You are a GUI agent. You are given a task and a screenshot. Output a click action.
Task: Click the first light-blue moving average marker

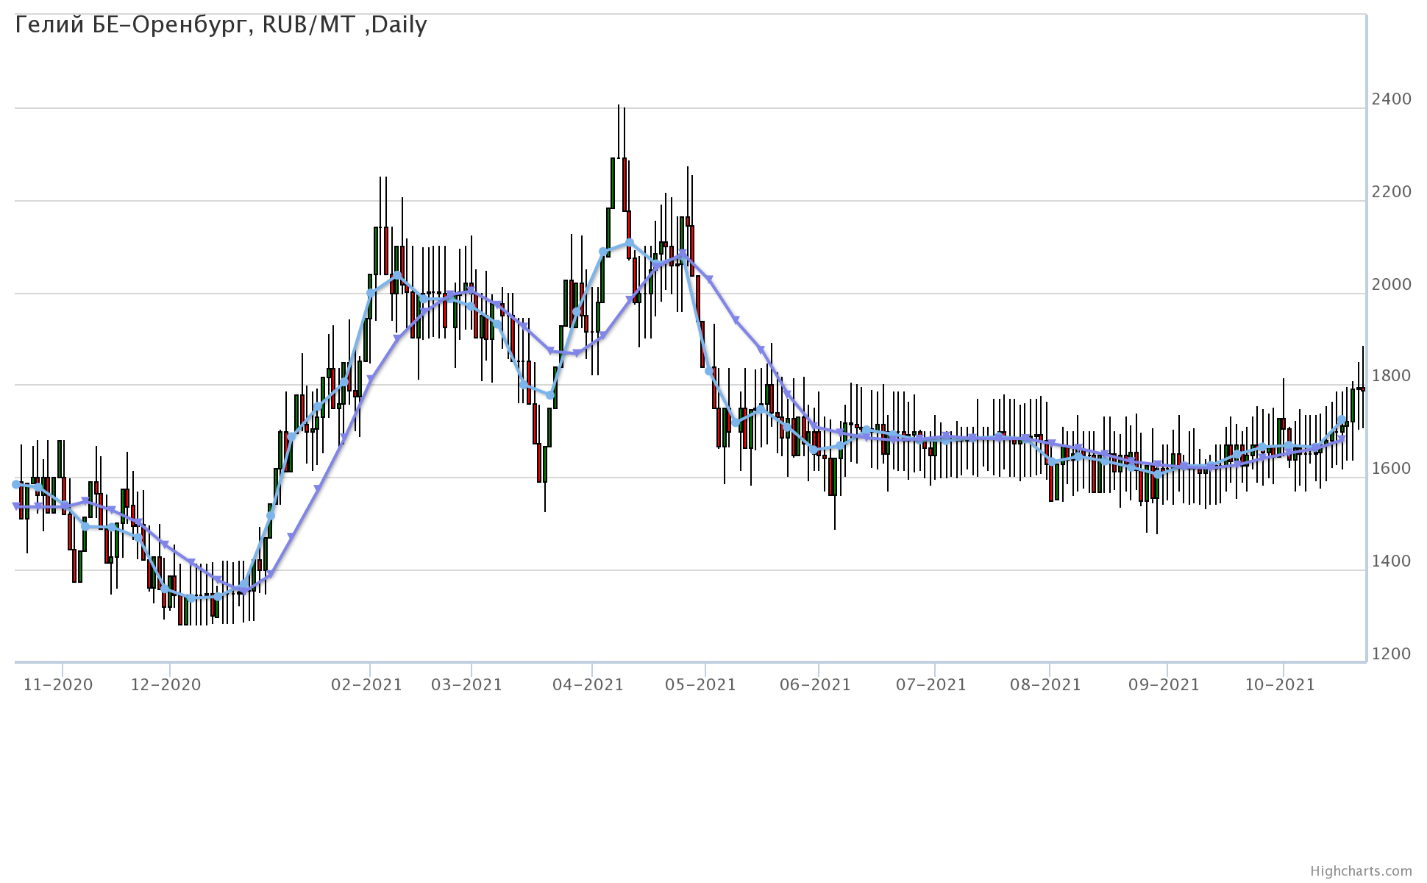[x=16, y=484]
